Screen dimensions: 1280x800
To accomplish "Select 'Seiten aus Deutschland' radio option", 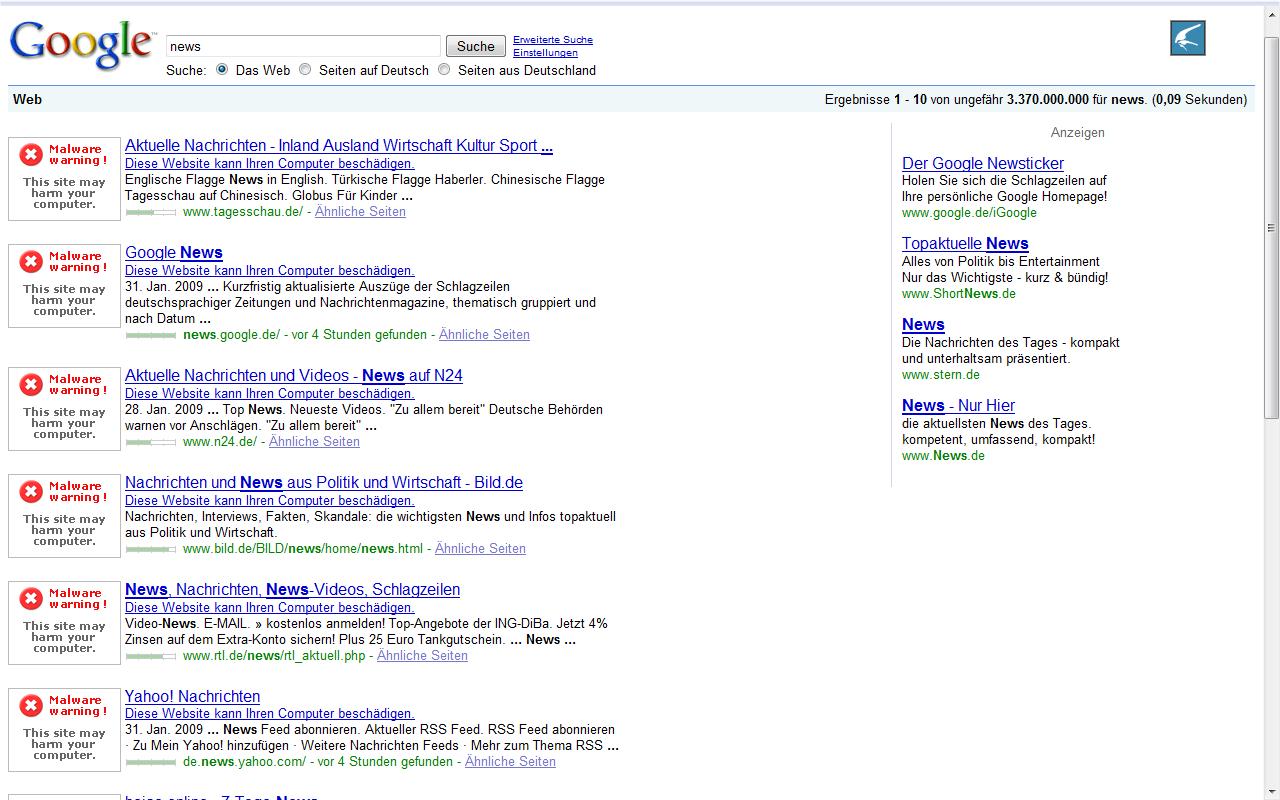I will 444,70.
